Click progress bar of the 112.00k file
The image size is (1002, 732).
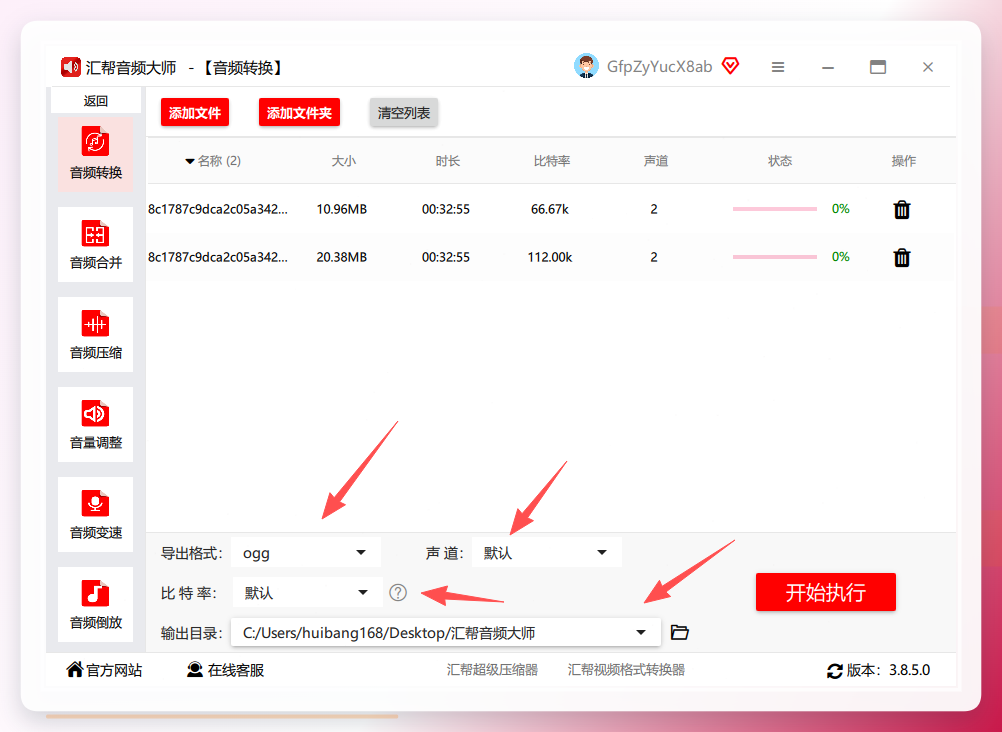click(775, 257)
